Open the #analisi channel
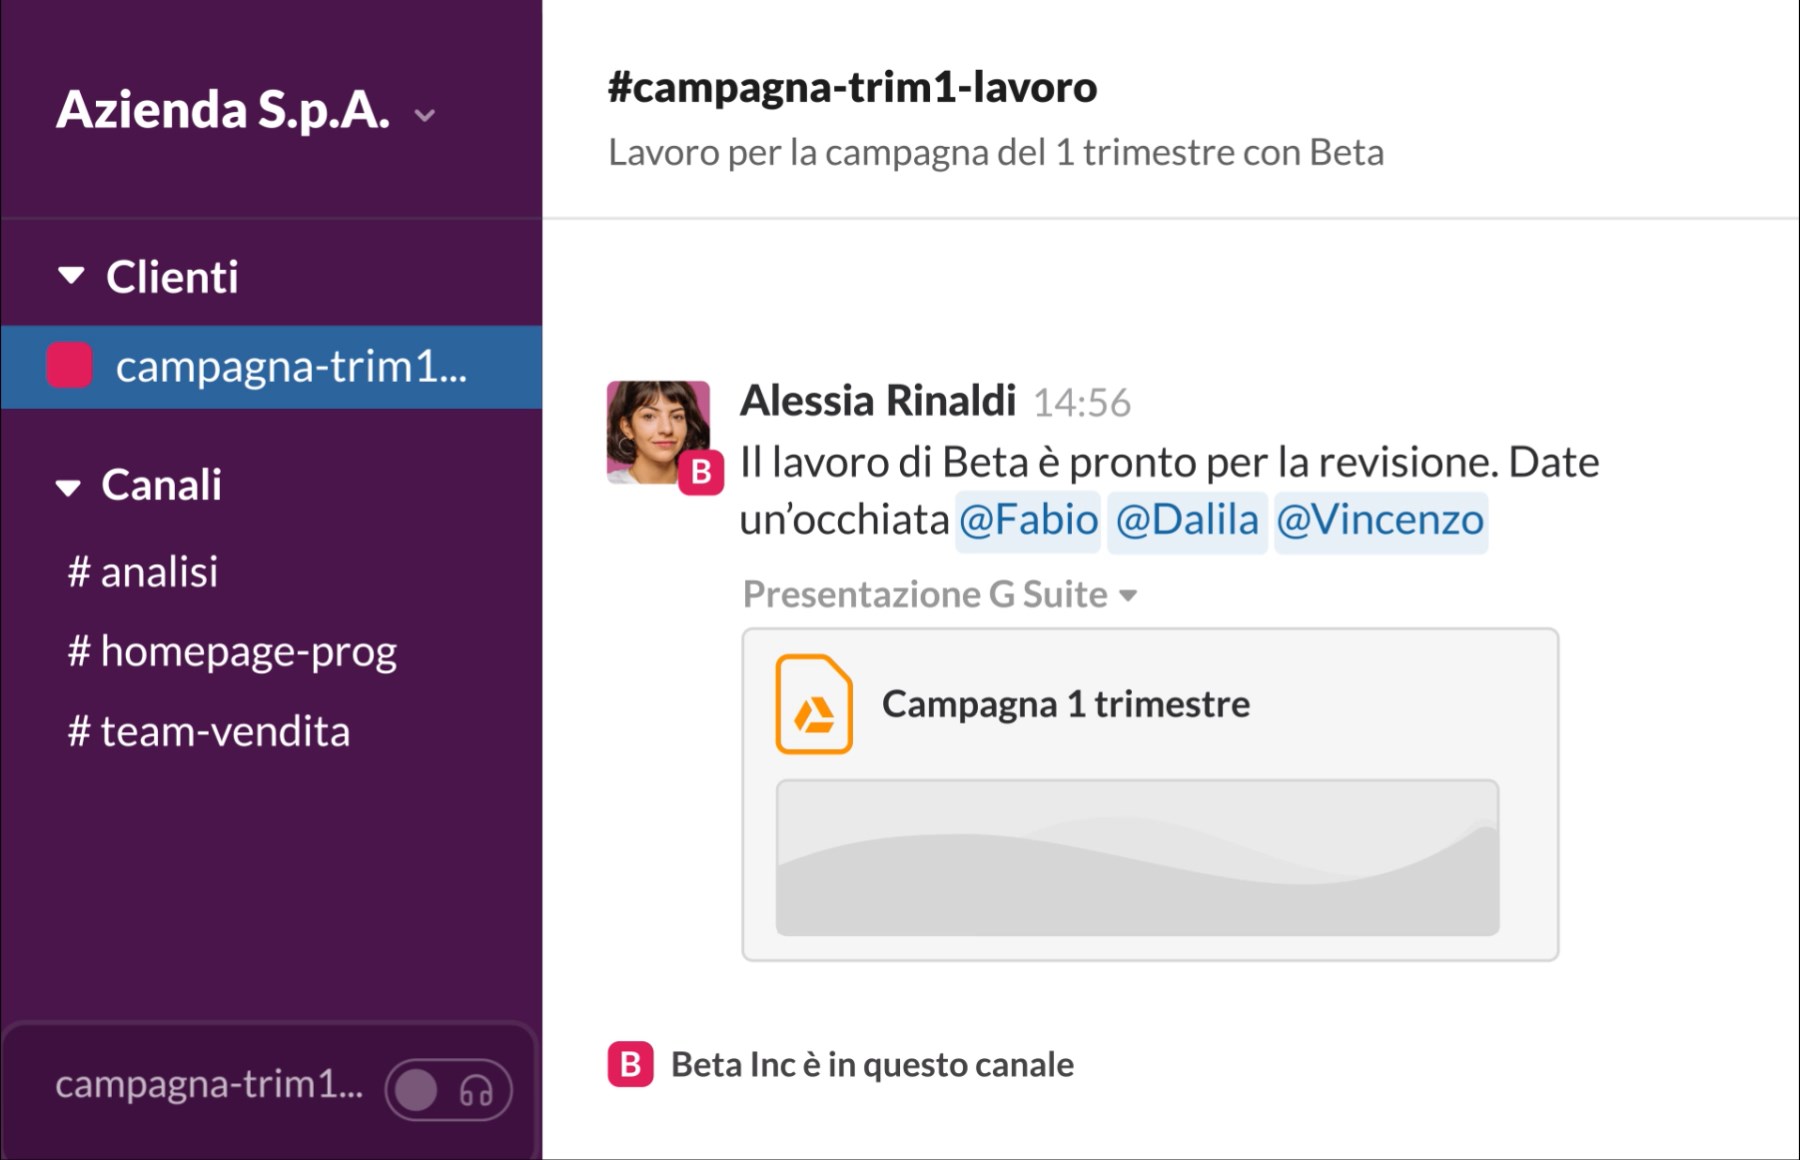This screenshot has width=1800, height=1160. click(x=143, y=572)
